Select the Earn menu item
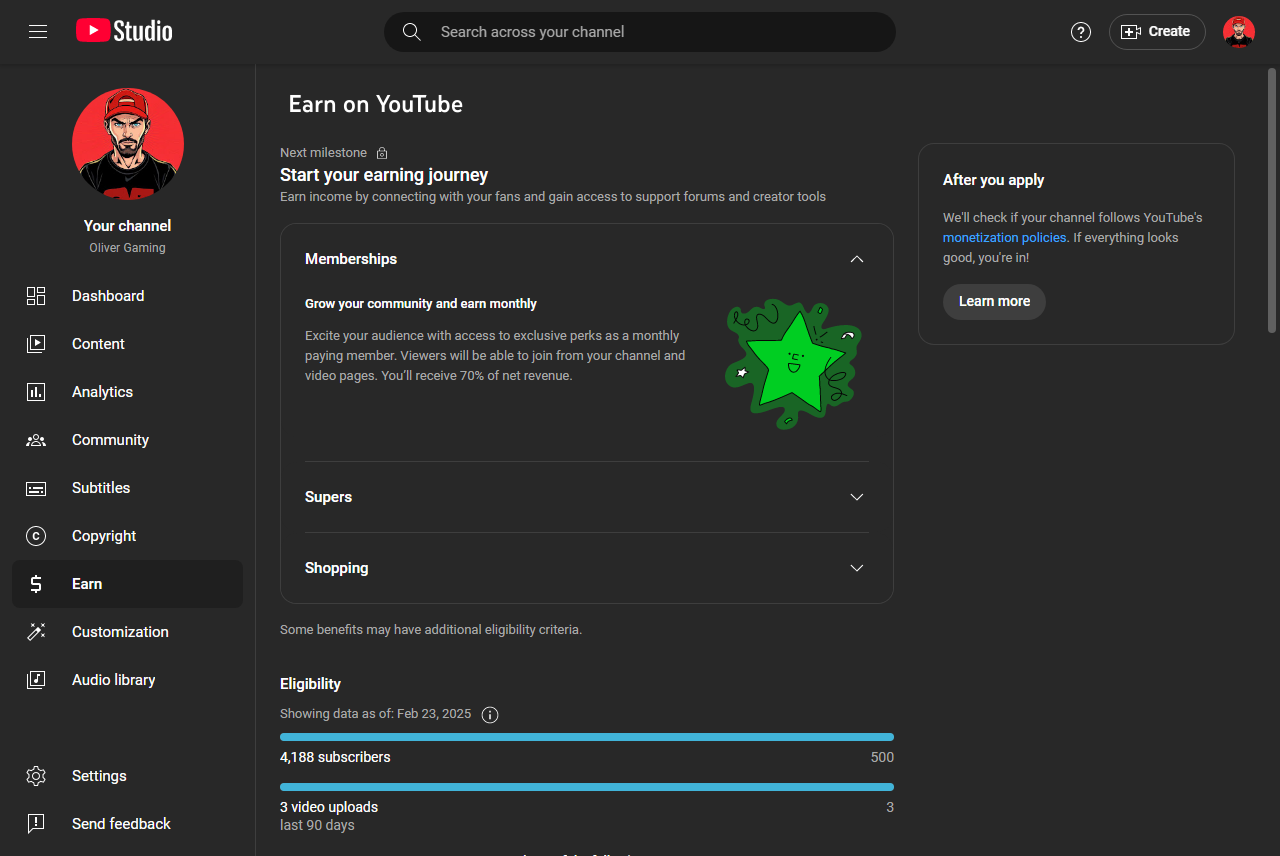The height and width of the screenshot is (856, 1280). tap(127, 584)
